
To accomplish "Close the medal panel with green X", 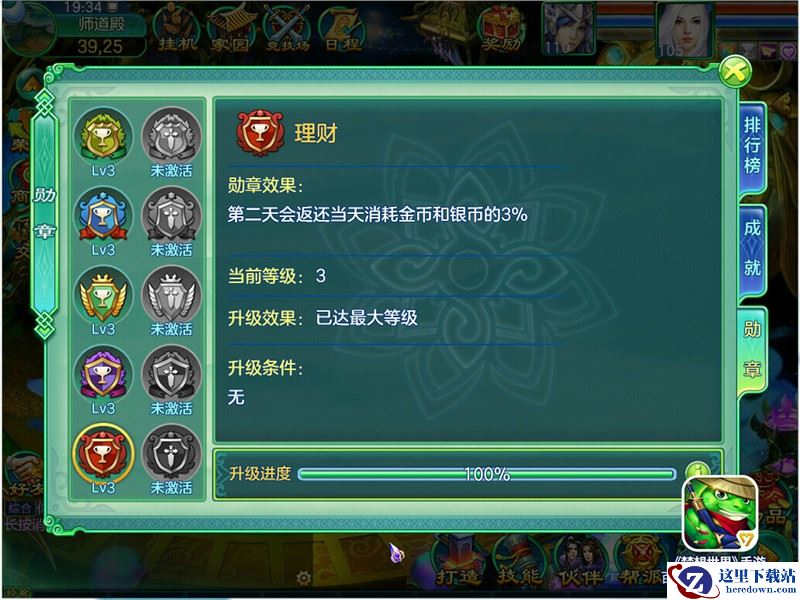I will [735, 72].
